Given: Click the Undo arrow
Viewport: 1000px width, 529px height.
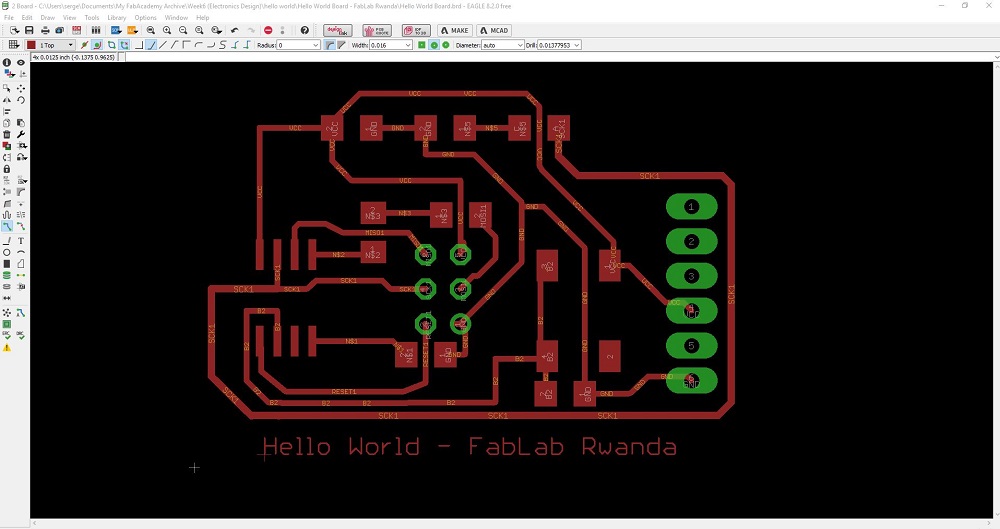Looking at the screenshot, I should 235,30.
